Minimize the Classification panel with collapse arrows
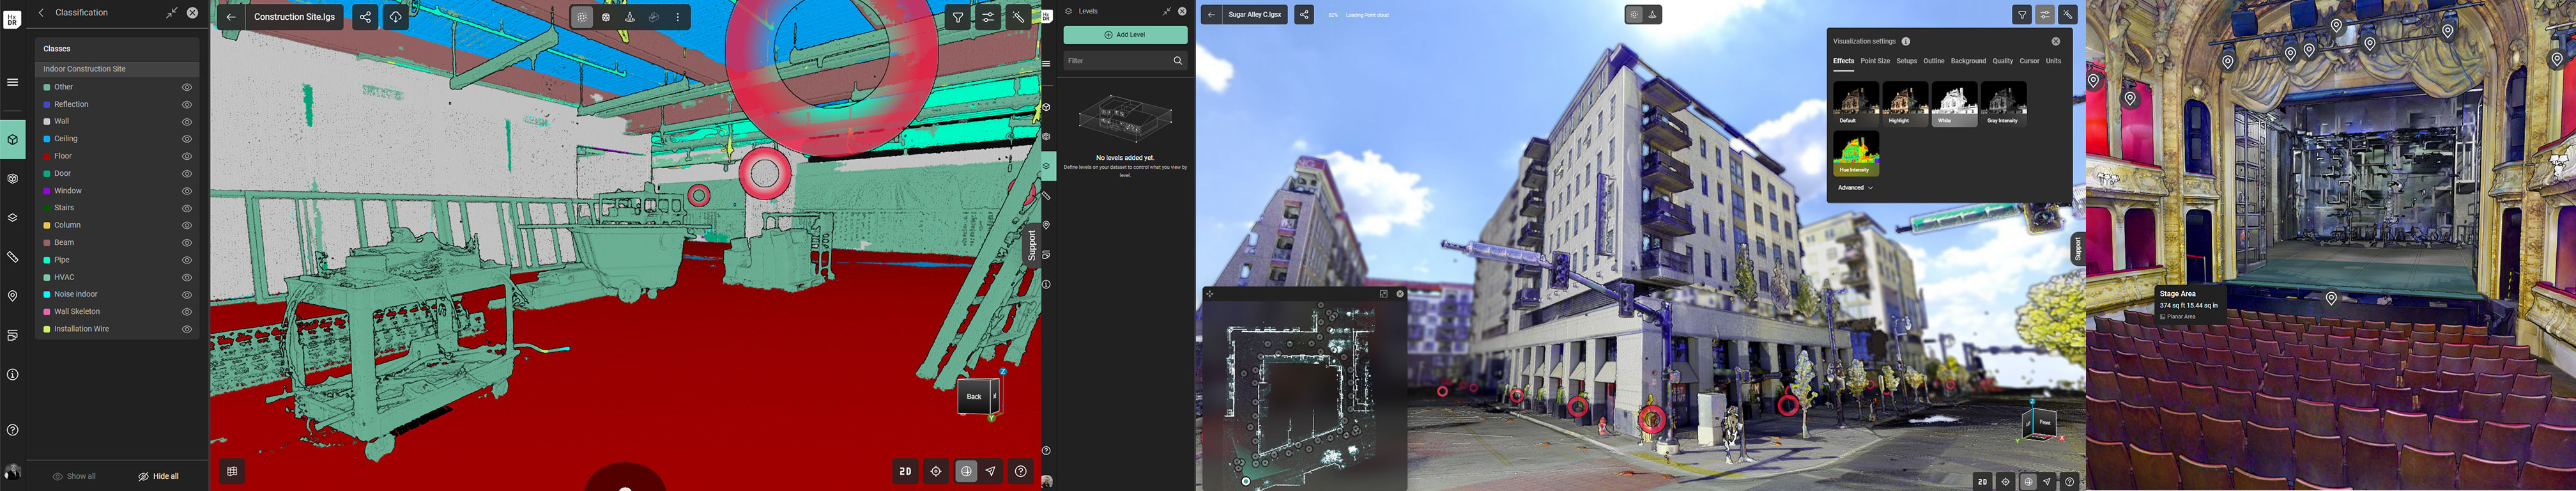2576x491 pixels. click(x=172, y=13)
